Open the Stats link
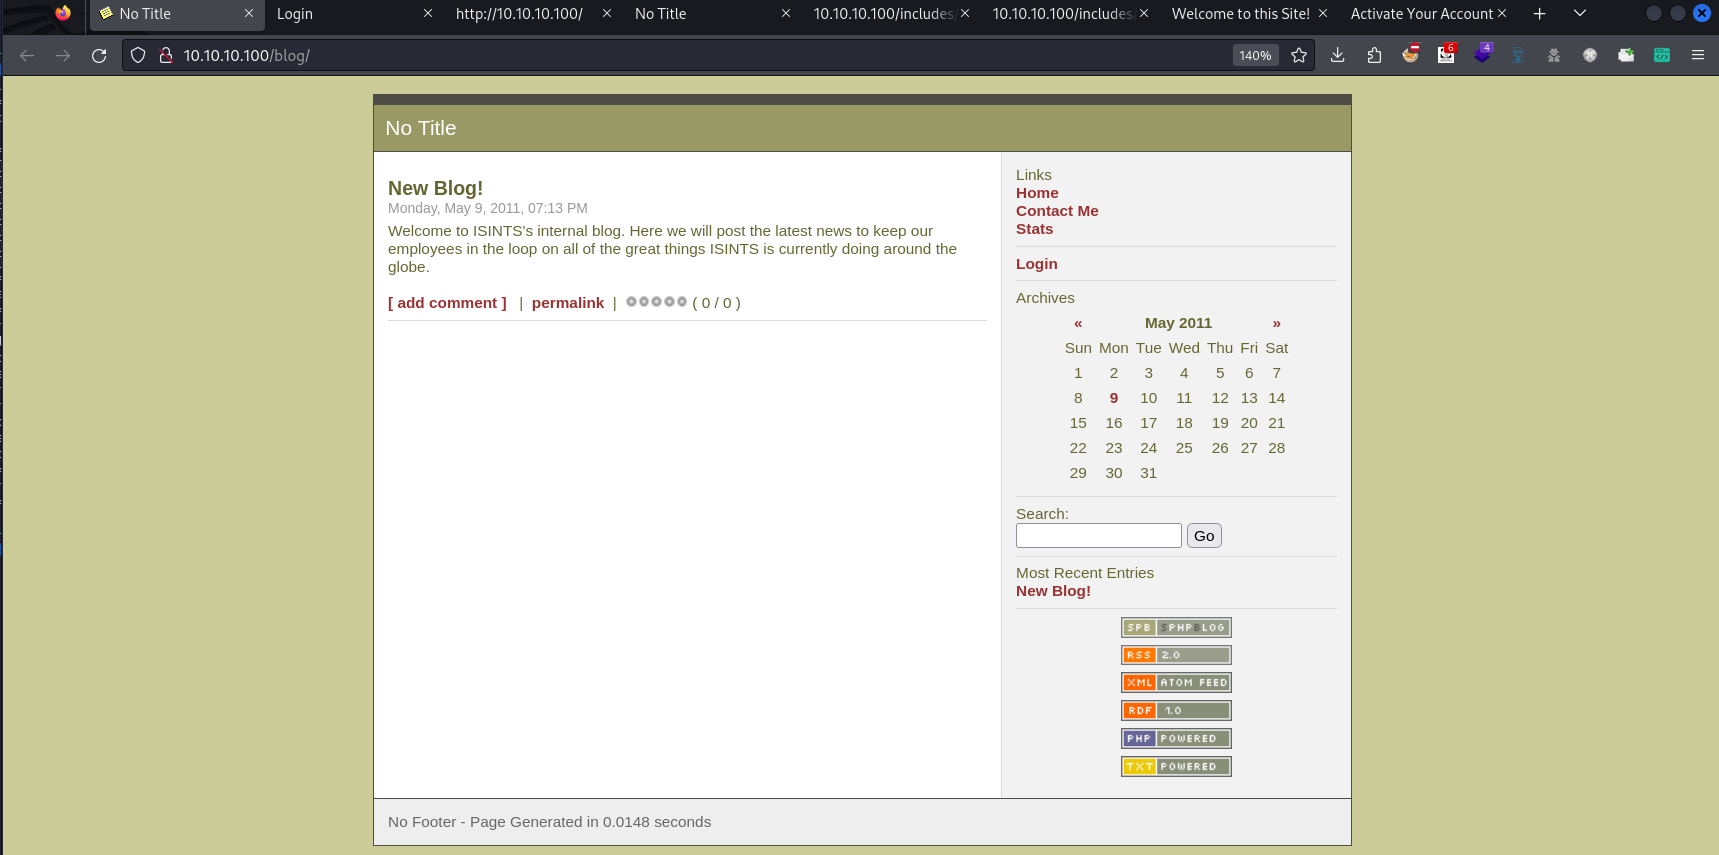Viewport: 1719px width, 855px height. (1034, 229)
